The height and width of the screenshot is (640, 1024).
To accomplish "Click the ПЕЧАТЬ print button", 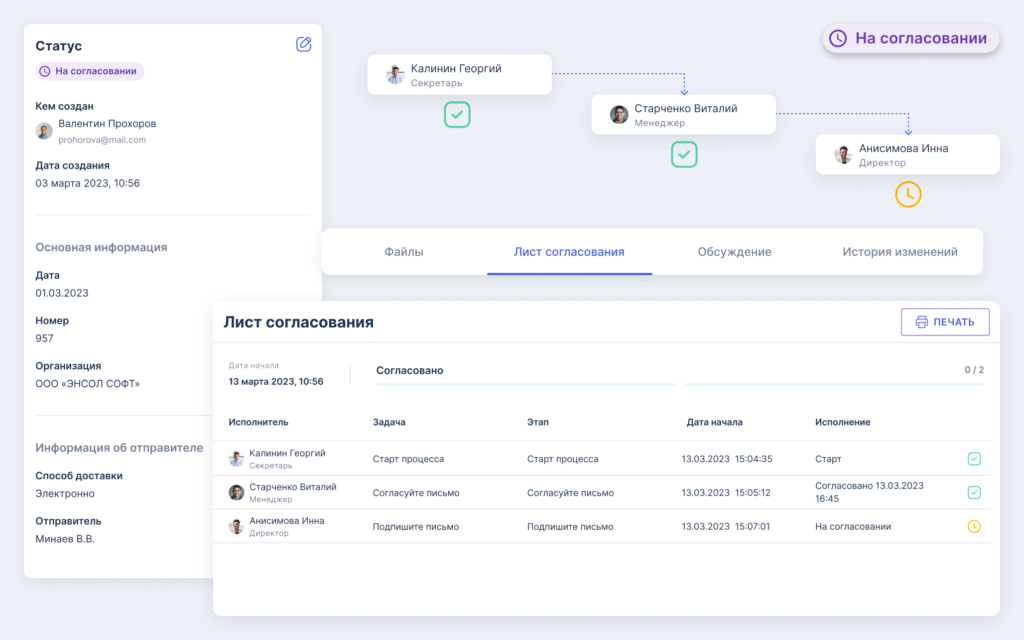I will point(945,322).
